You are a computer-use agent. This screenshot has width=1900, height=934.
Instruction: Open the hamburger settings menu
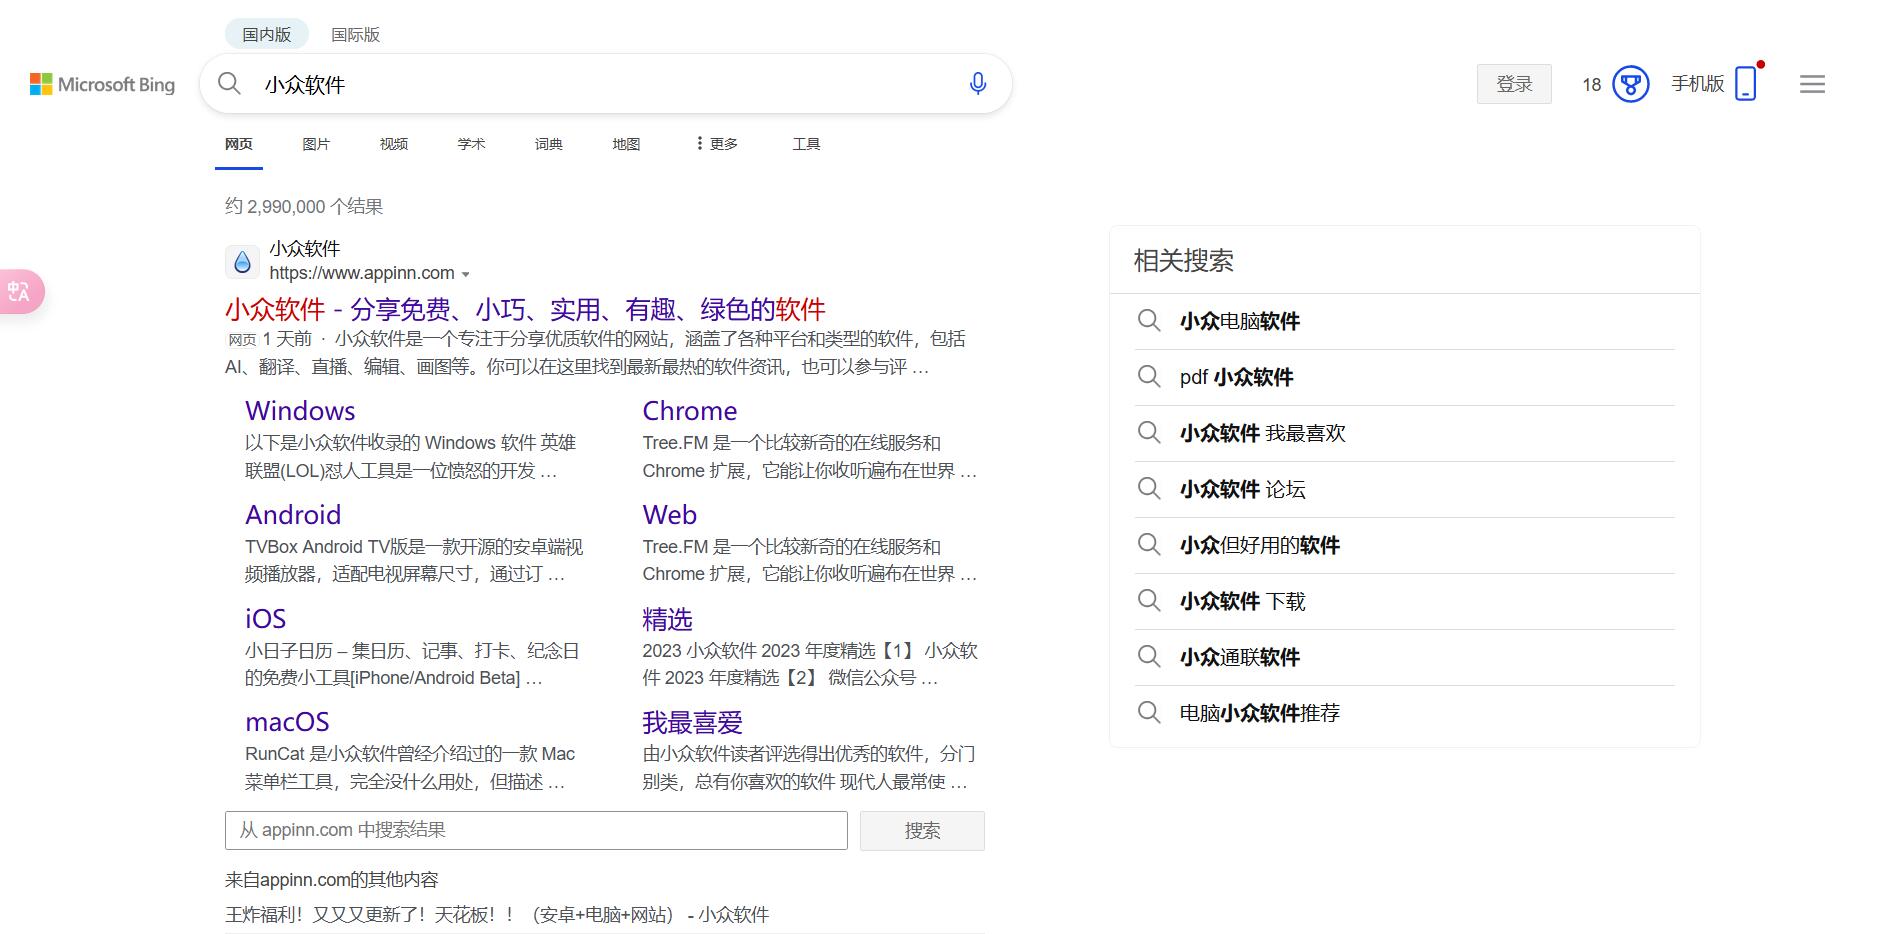pos(1812,85)
